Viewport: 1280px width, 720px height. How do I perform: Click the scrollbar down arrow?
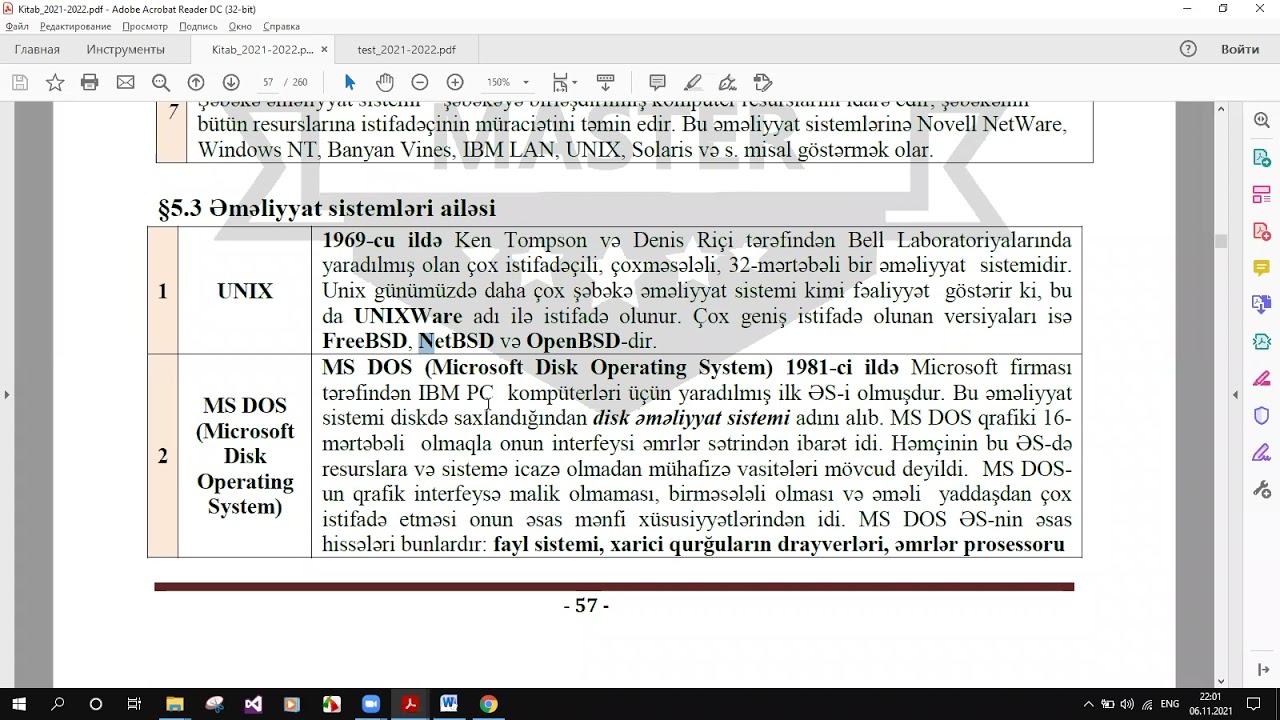(x=1220, y=681)
